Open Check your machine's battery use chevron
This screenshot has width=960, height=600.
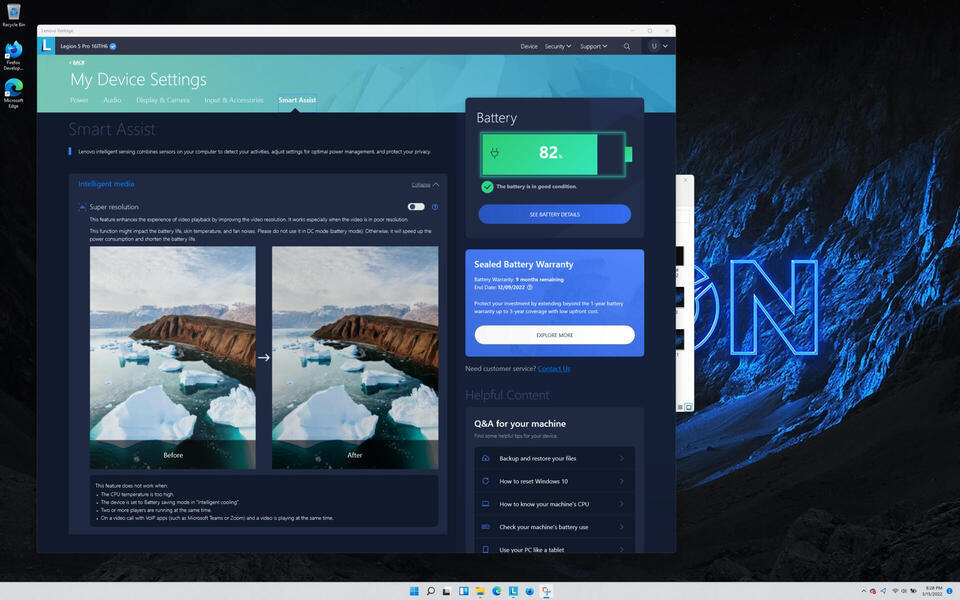pyautogui.click(x=621, y=527)
